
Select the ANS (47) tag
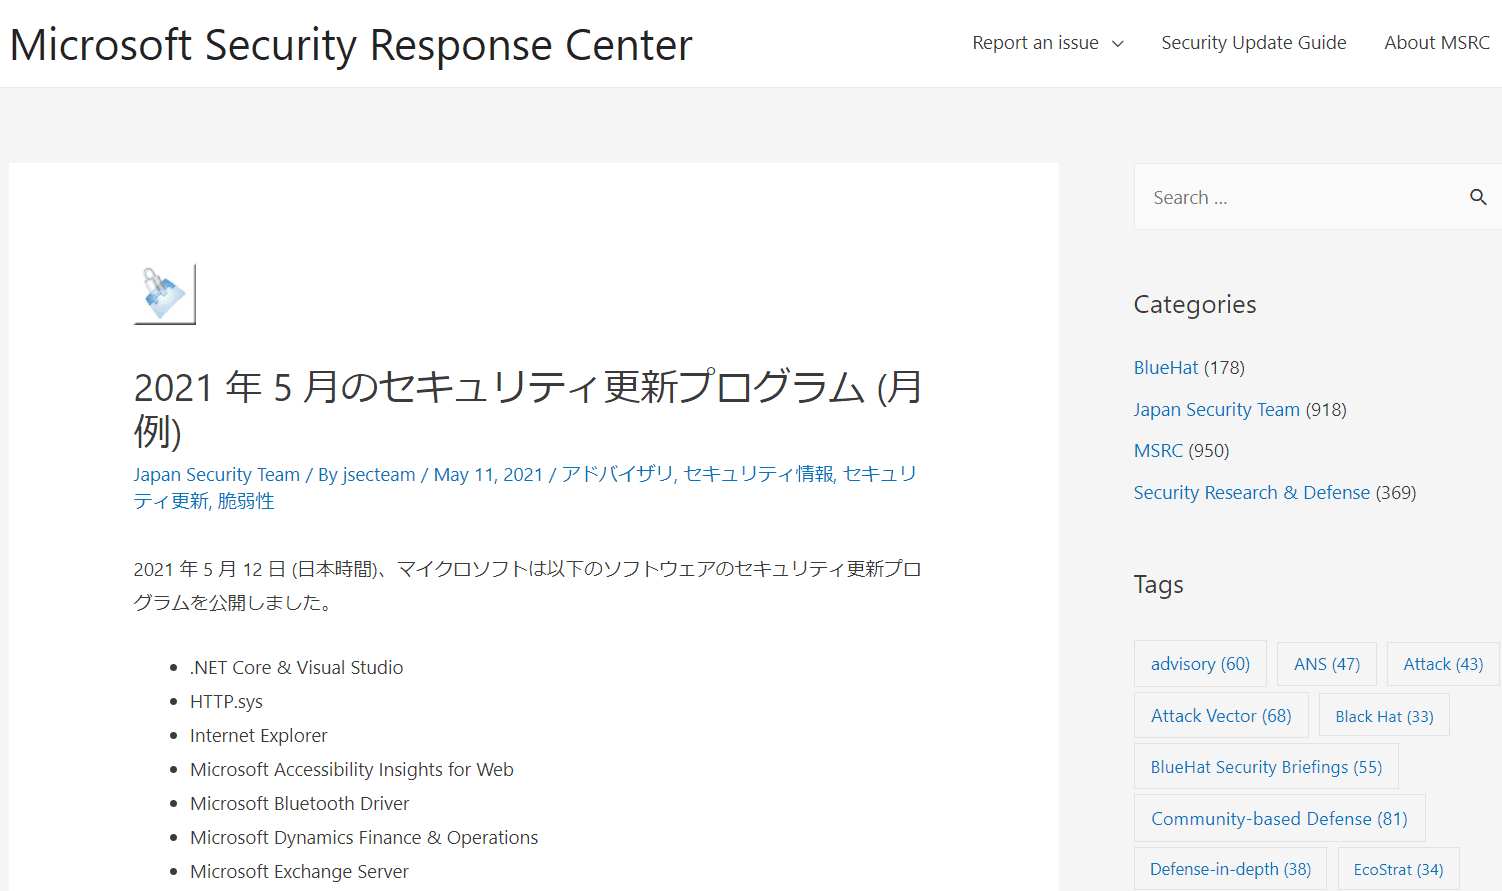[1326, 664]
